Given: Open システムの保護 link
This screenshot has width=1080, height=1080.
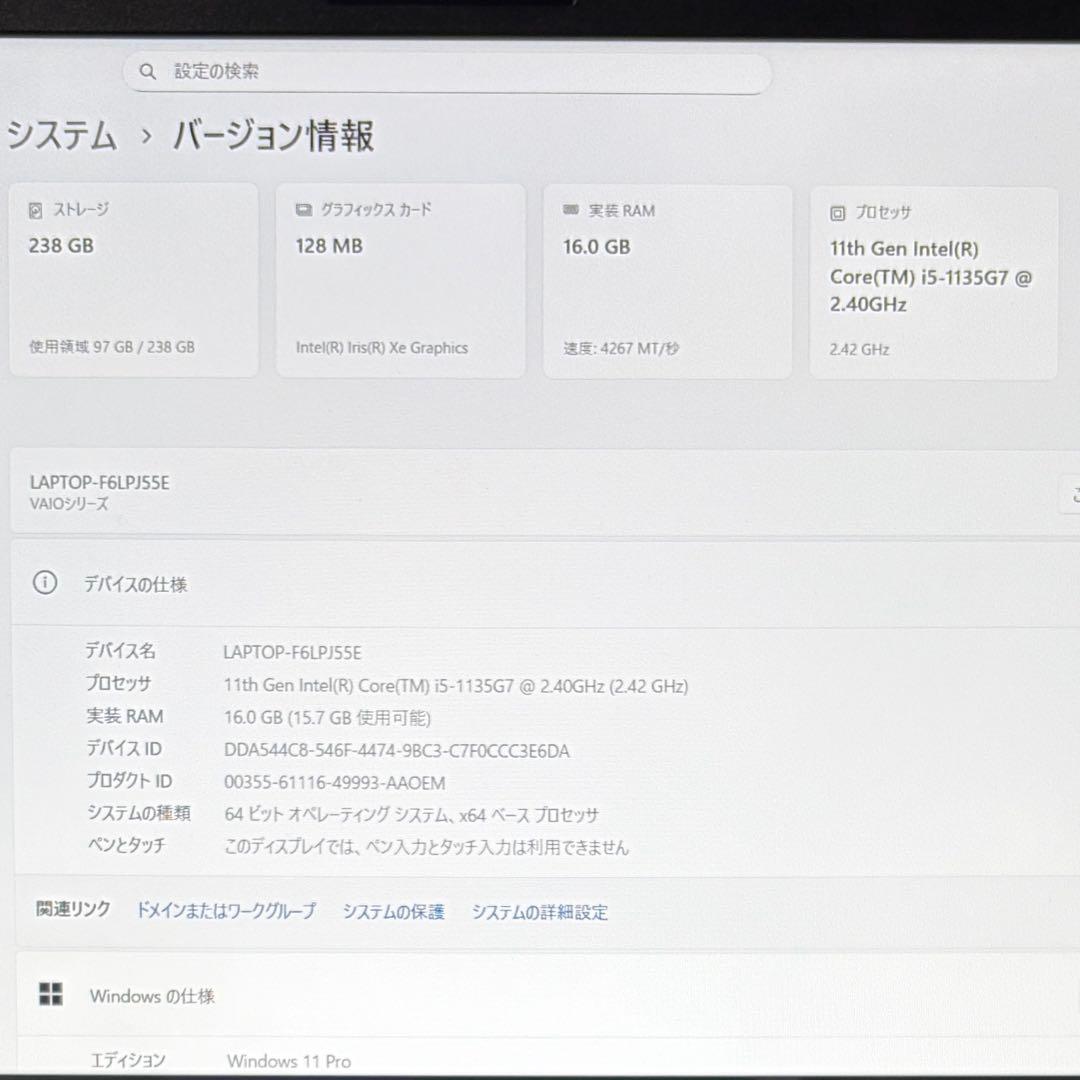Looking at the screenshot, I should [393, 912].
